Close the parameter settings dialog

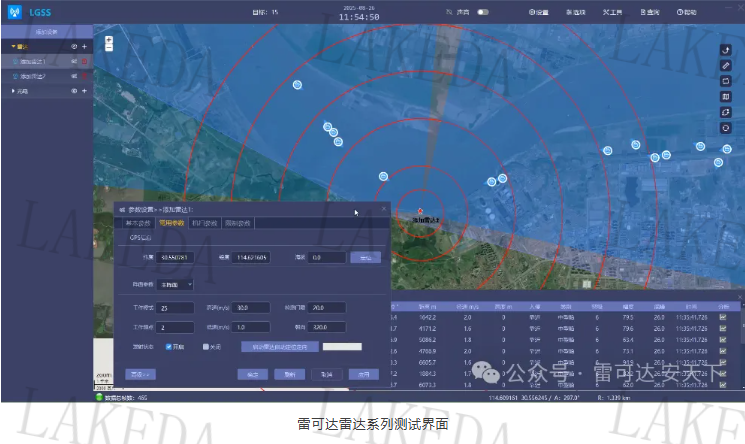click(x=384, y=209)
